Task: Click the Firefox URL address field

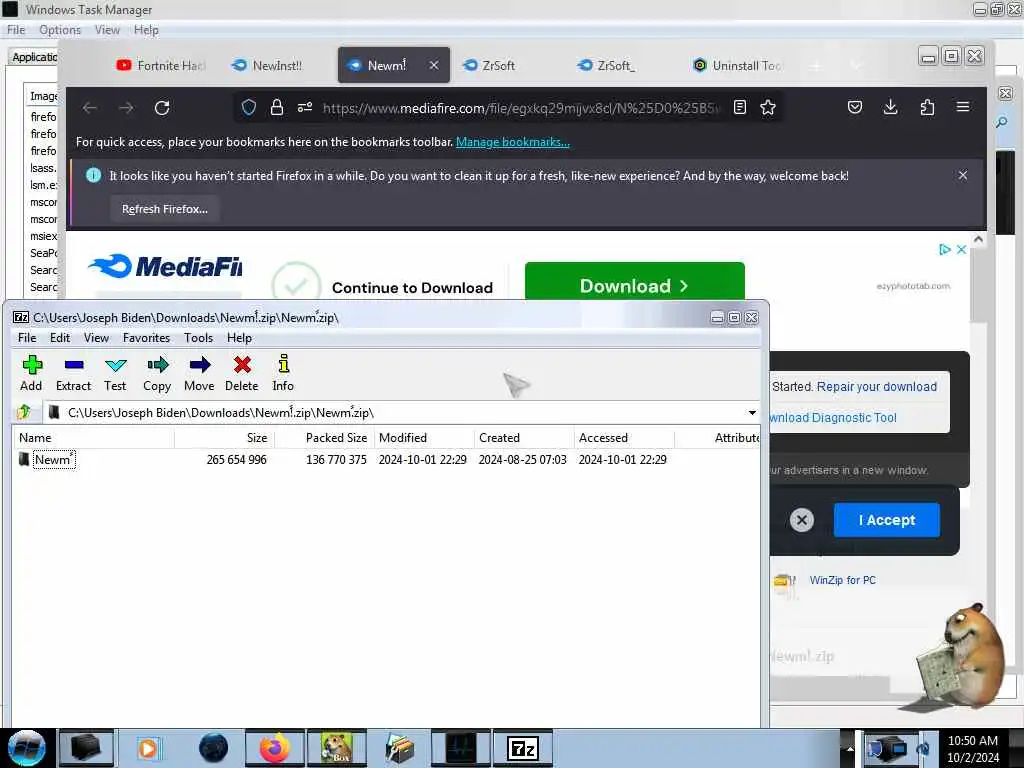Action: 520,108
